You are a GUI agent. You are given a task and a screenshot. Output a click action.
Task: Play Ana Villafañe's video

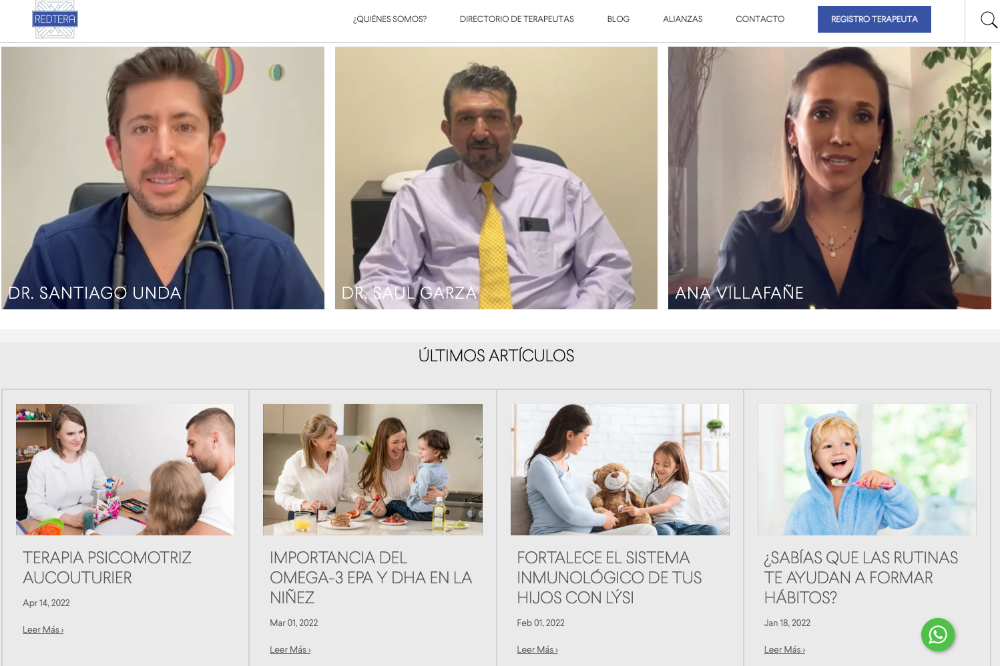pos(829,178)
